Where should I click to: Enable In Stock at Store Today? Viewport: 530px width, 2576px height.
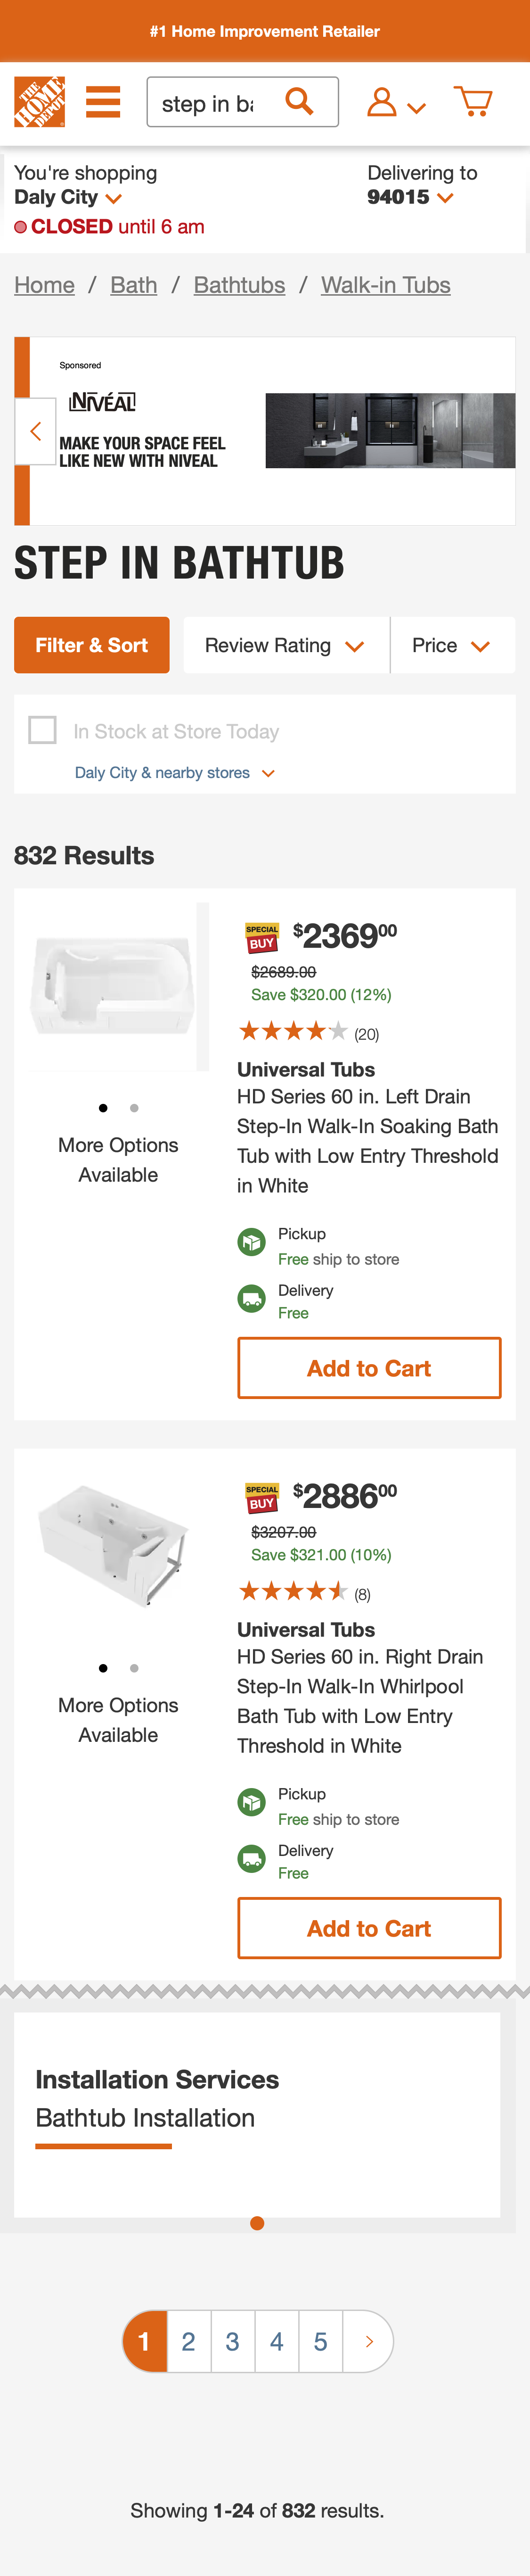point(43,731)
